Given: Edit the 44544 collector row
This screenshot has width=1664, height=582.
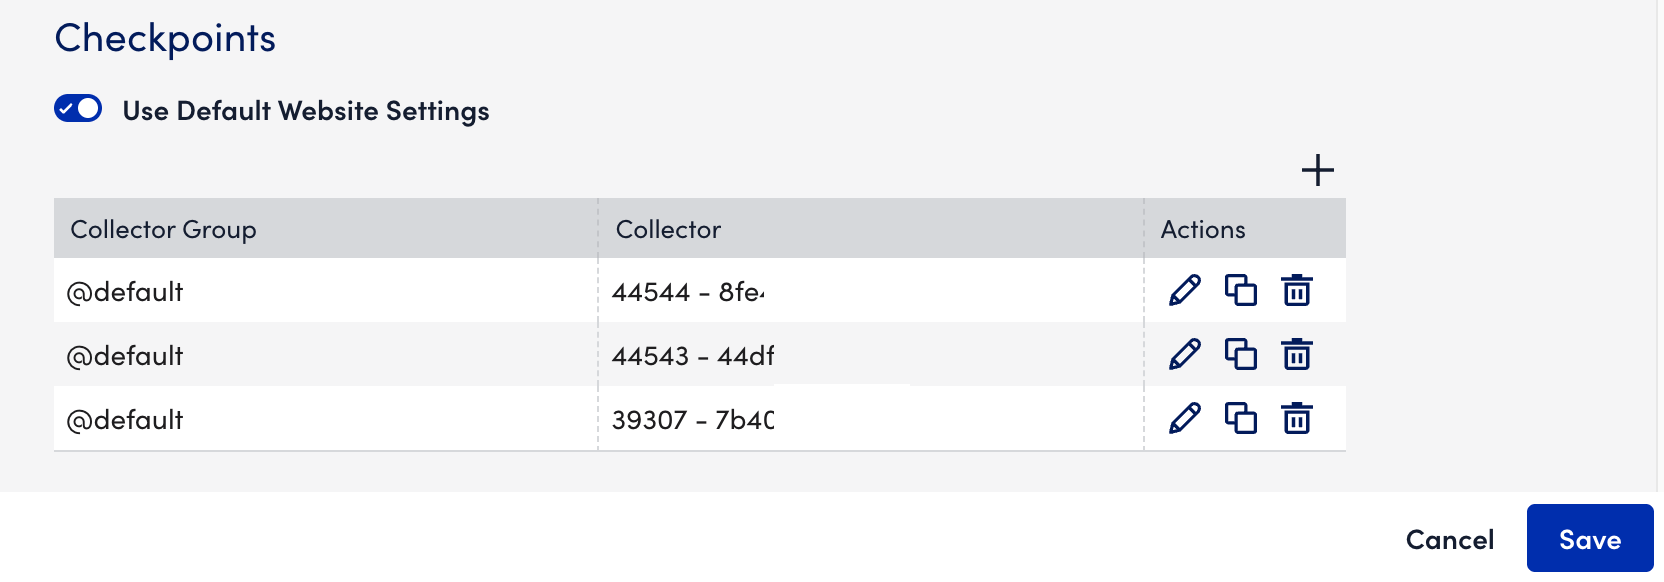Looking at the screenshot, I should point(1185,291).
